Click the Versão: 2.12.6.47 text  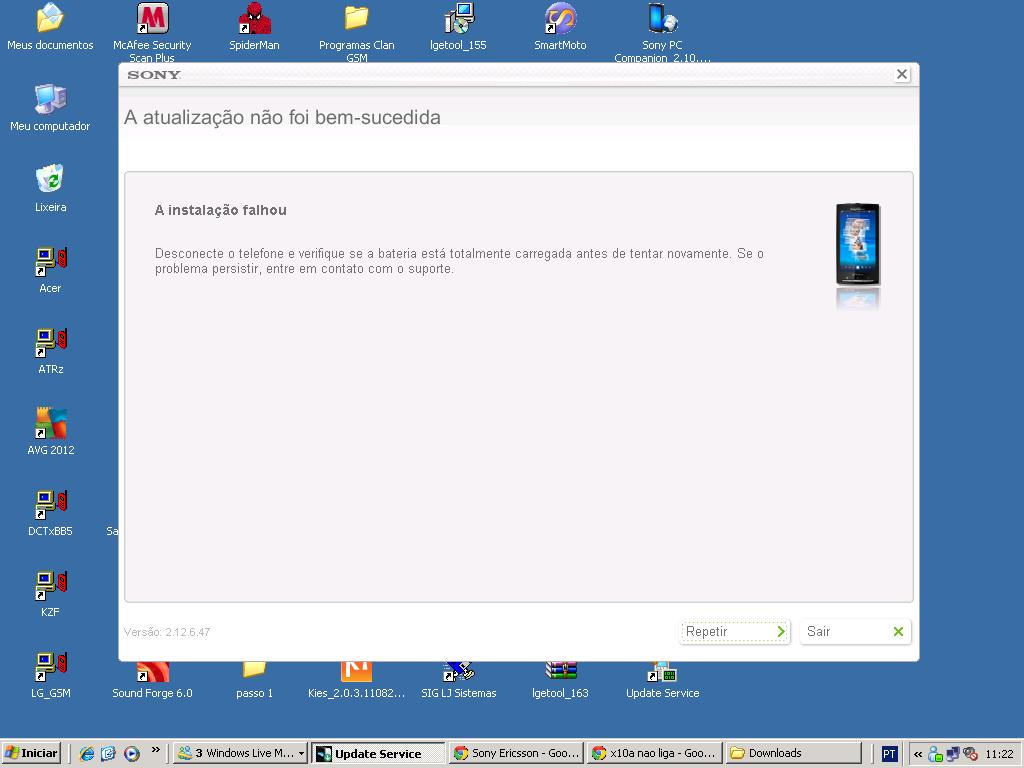[167, 632]
